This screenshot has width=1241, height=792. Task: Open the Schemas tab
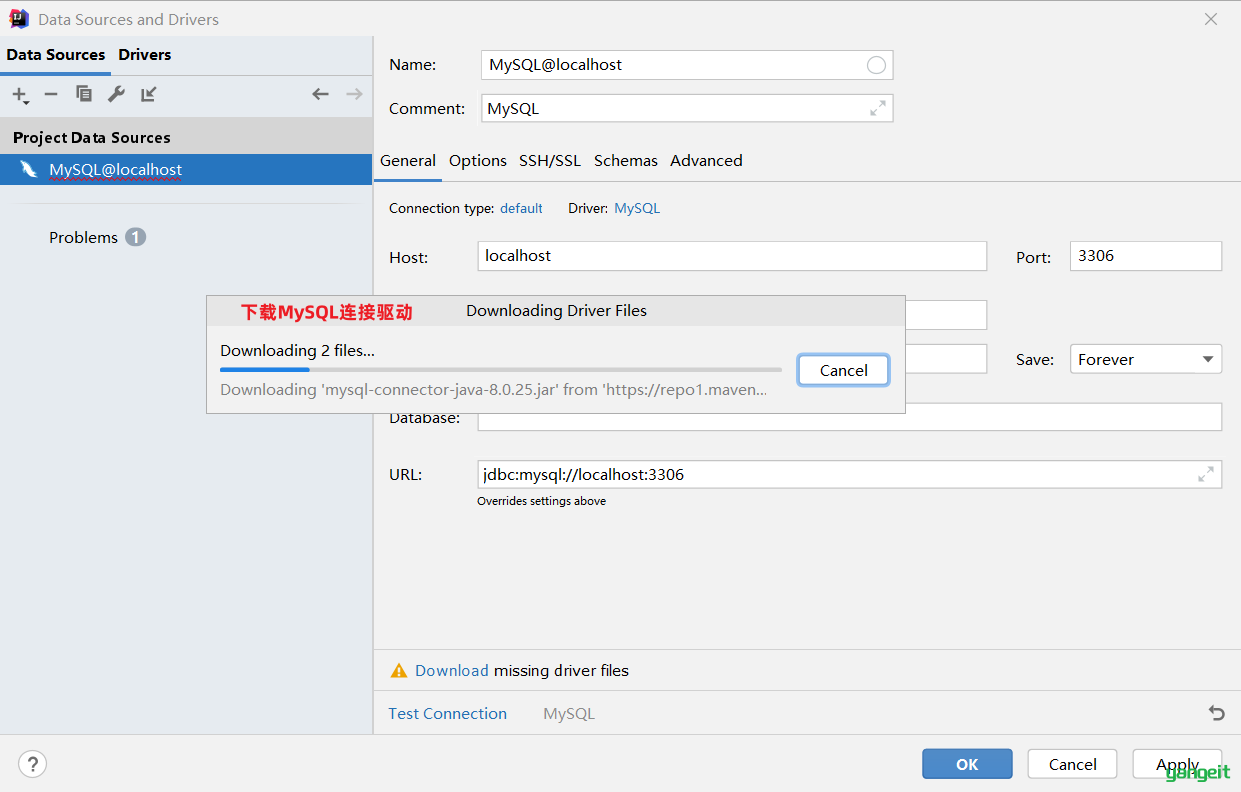[626, 160]
